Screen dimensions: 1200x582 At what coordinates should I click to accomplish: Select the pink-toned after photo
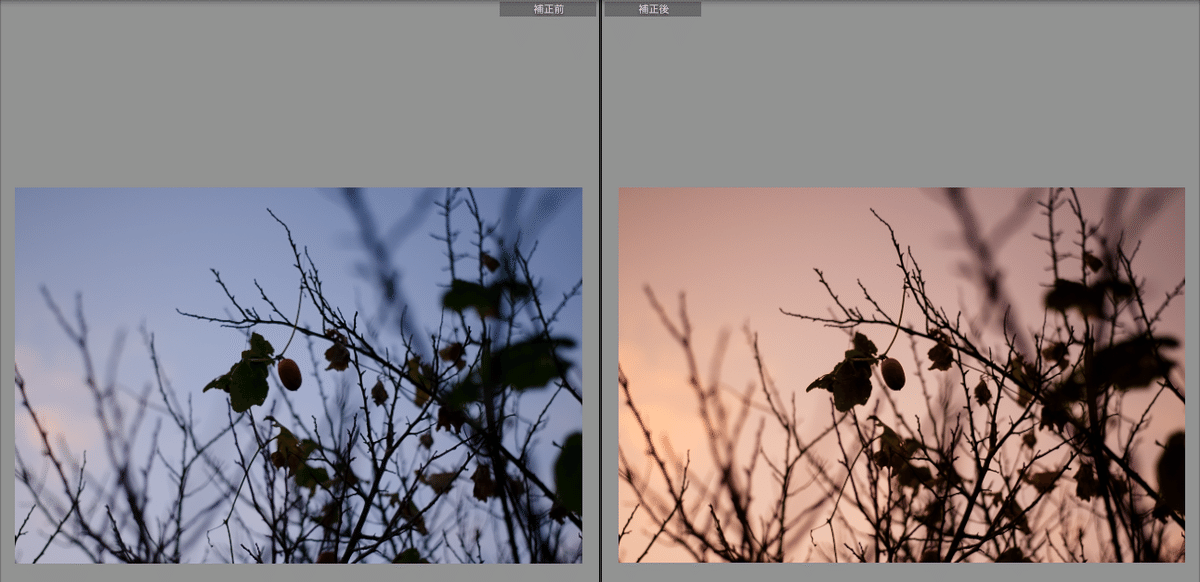pos(901,375)
